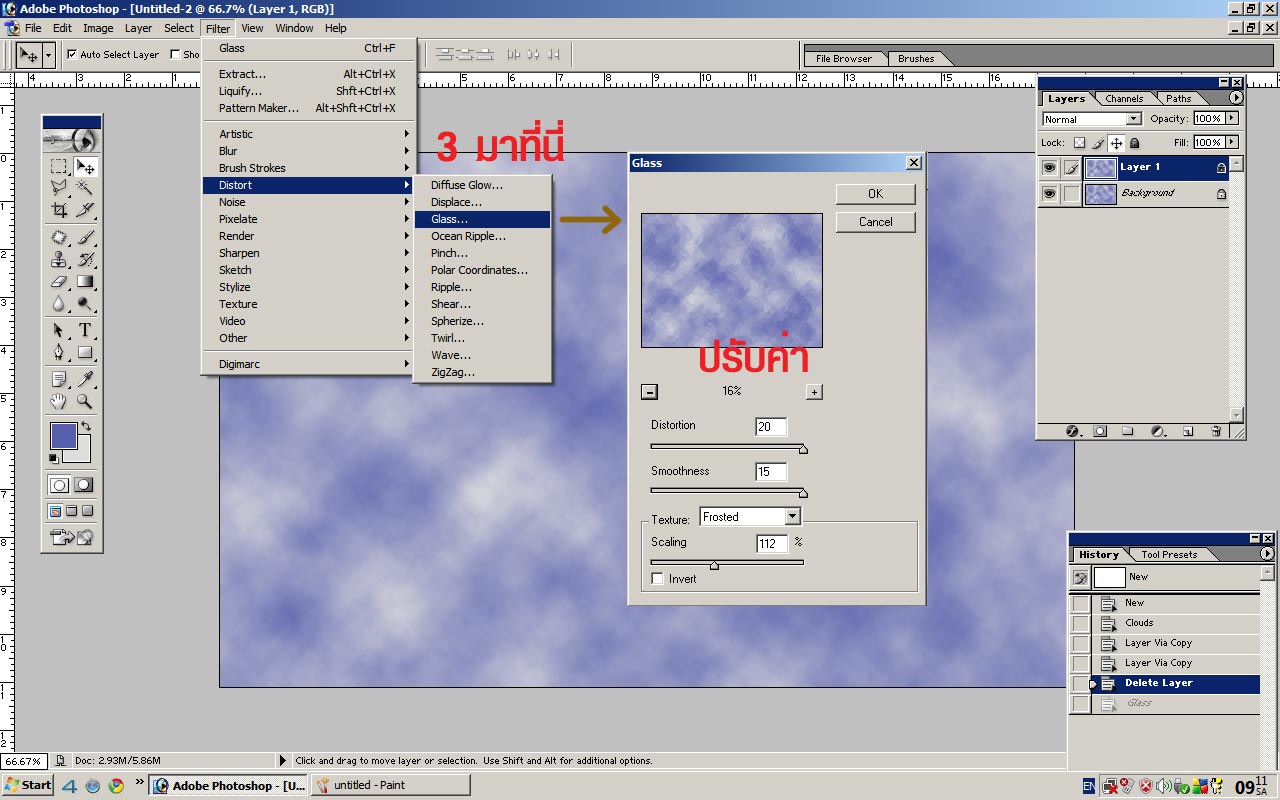Image resolution: width=1280 pixels, height=800 pixels.
Task: Switch to the Channels tab
Action: 1124,99
